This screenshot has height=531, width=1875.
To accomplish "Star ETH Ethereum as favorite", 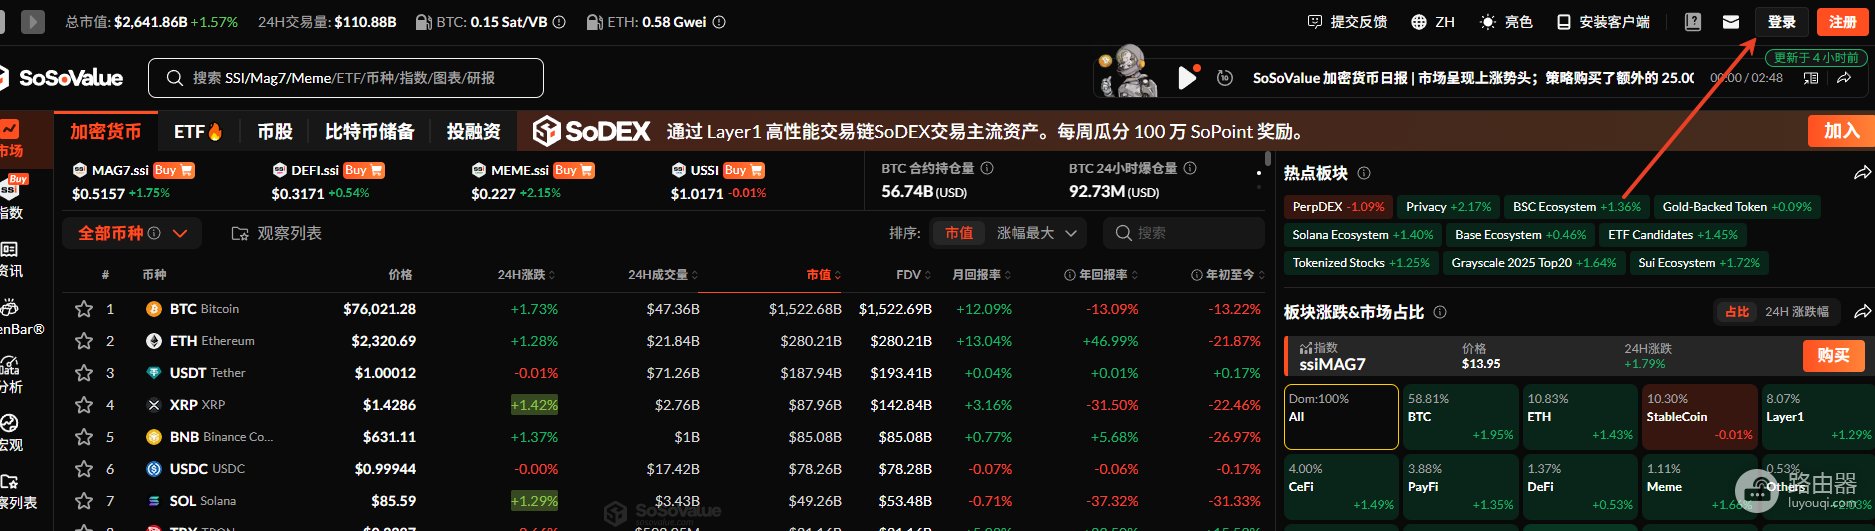I will [x=84, y=341].
